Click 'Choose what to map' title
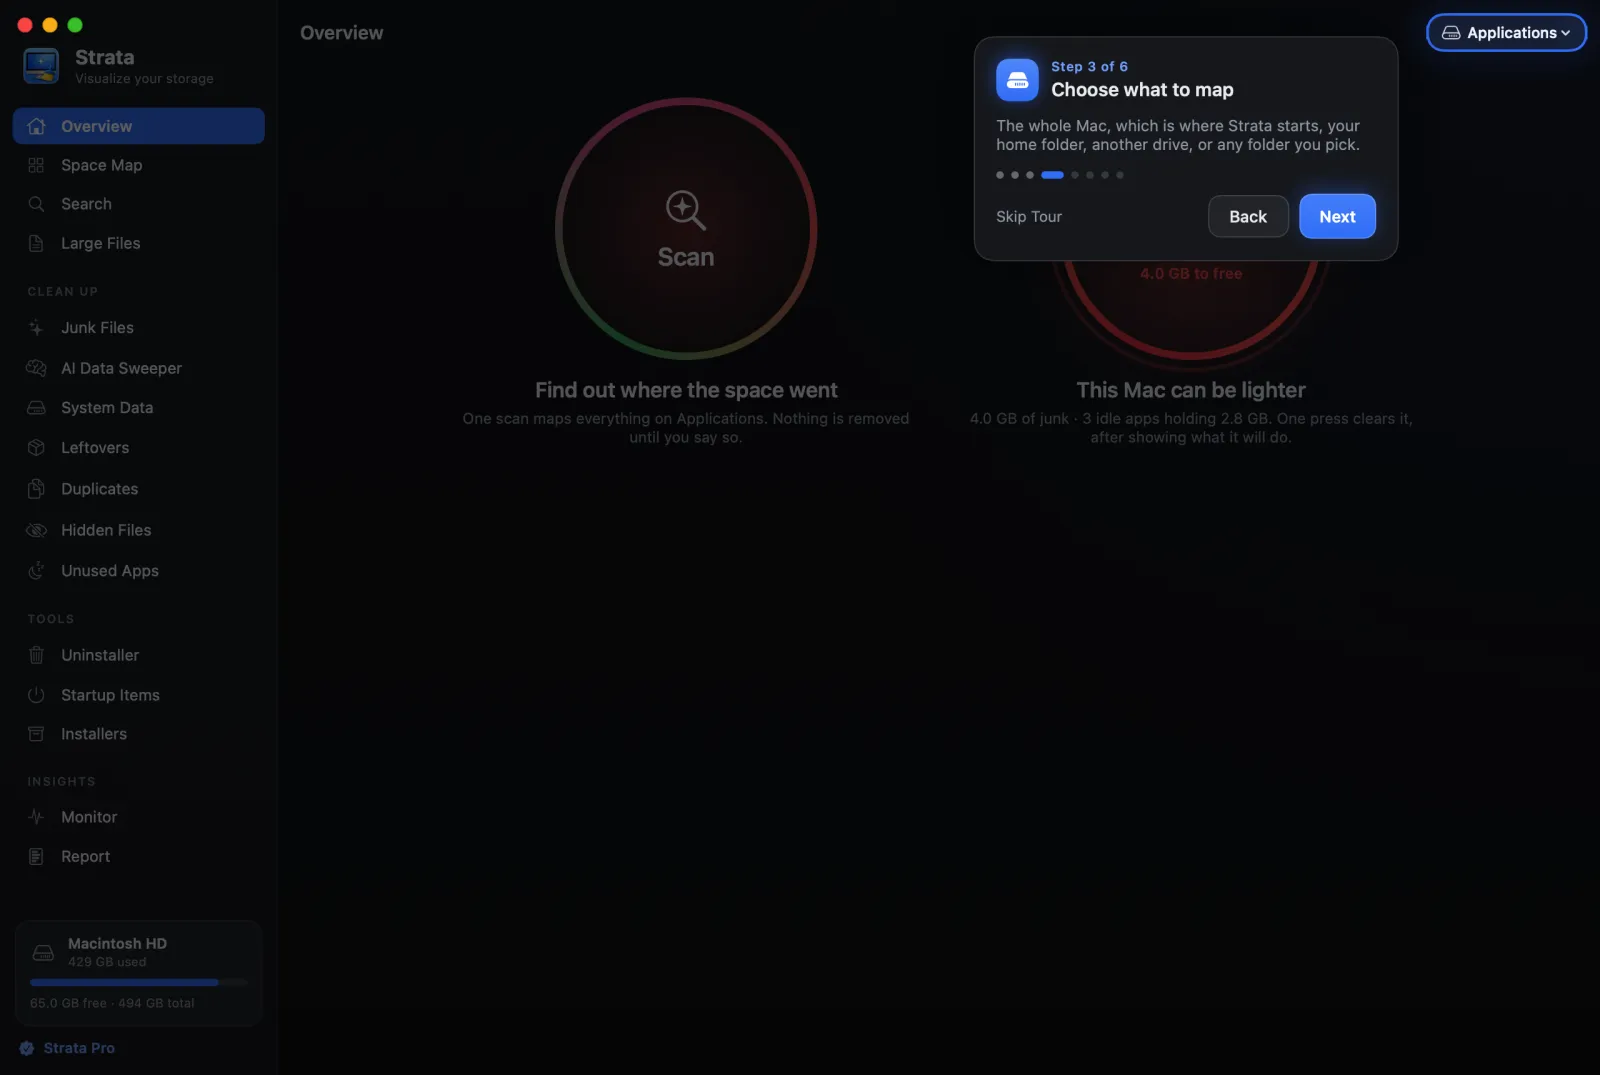This screenshot has width=1600, height=1075. [x=1142, y=90]
